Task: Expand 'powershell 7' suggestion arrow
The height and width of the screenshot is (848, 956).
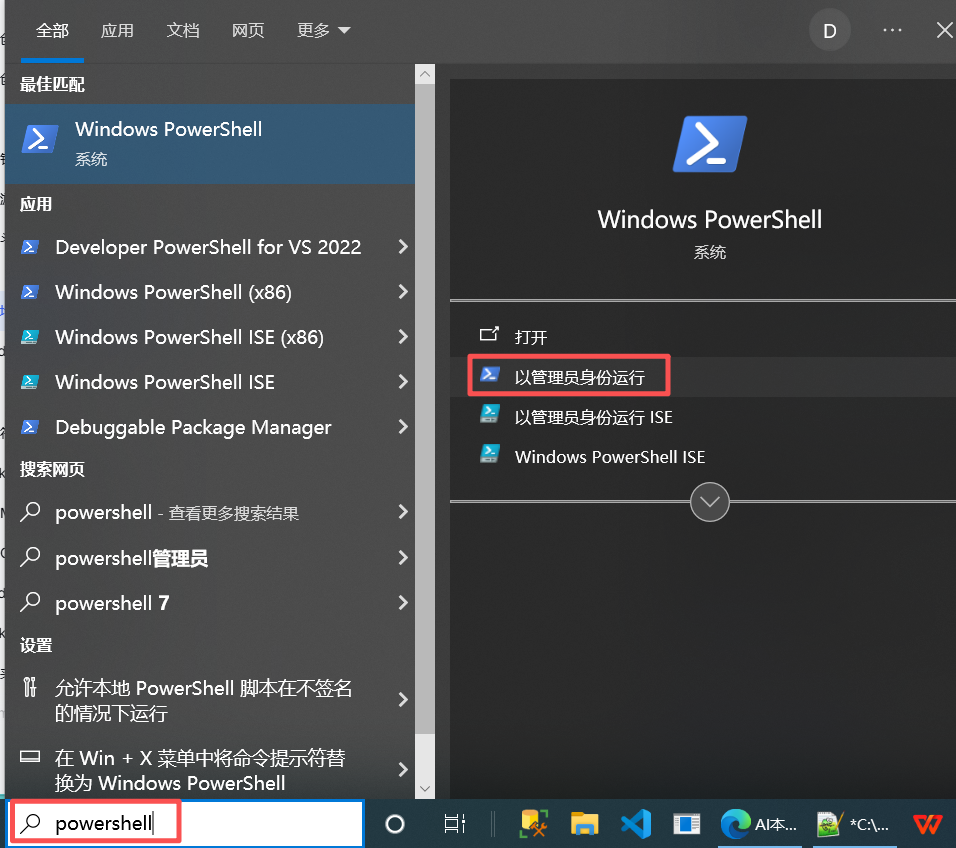Action: tap(403, 602)
